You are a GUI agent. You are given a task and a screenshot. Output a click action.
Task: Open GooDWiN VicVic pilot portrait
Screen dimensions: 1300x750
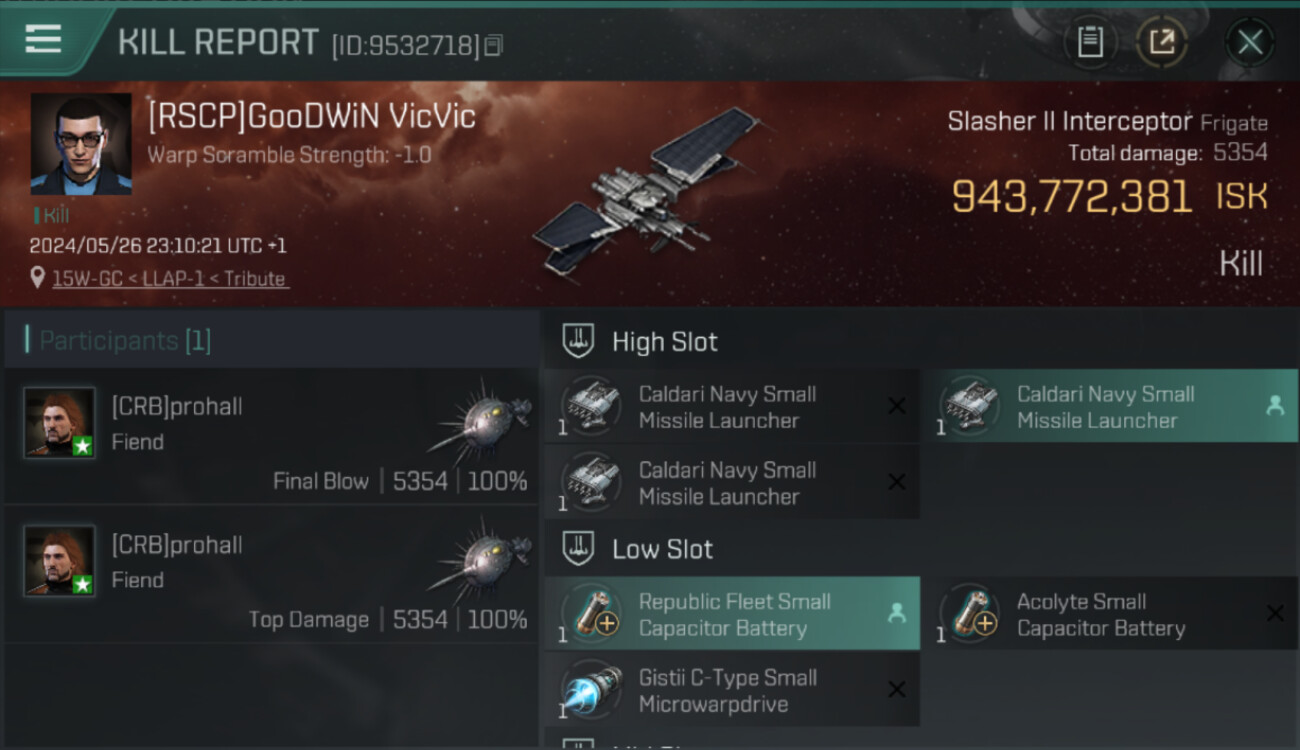coord(81,144)
